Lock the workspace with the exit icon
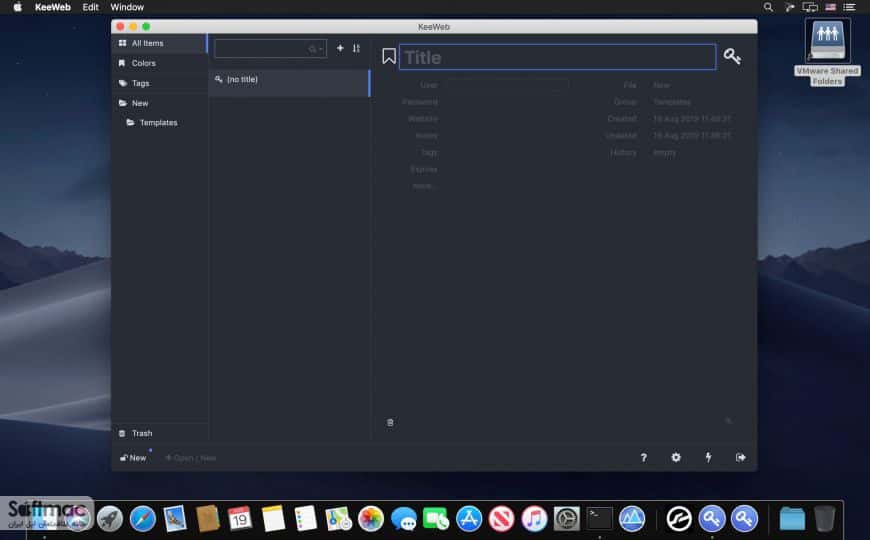 click(x=741, y=457)
